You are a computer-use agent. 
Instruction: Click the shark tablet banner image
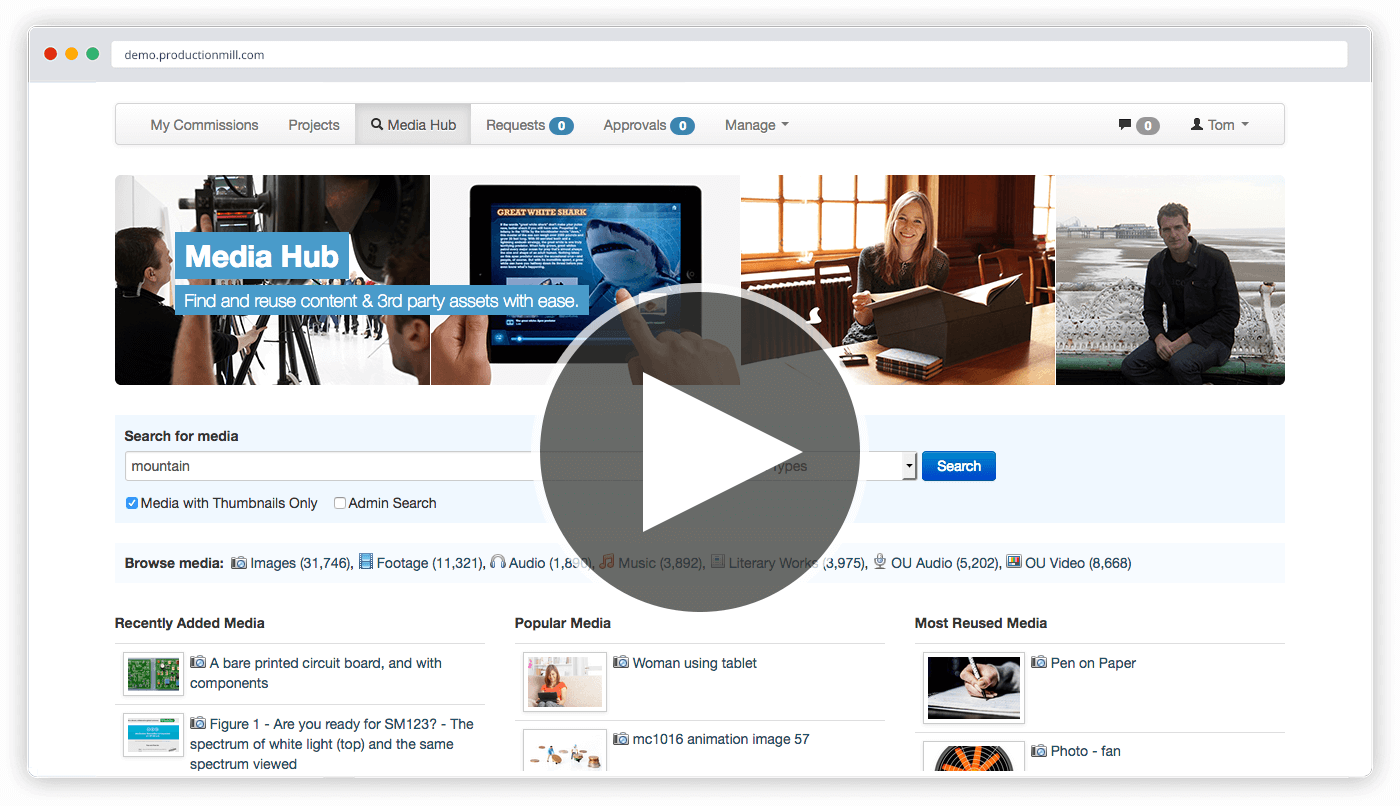[x=585, y=280]
